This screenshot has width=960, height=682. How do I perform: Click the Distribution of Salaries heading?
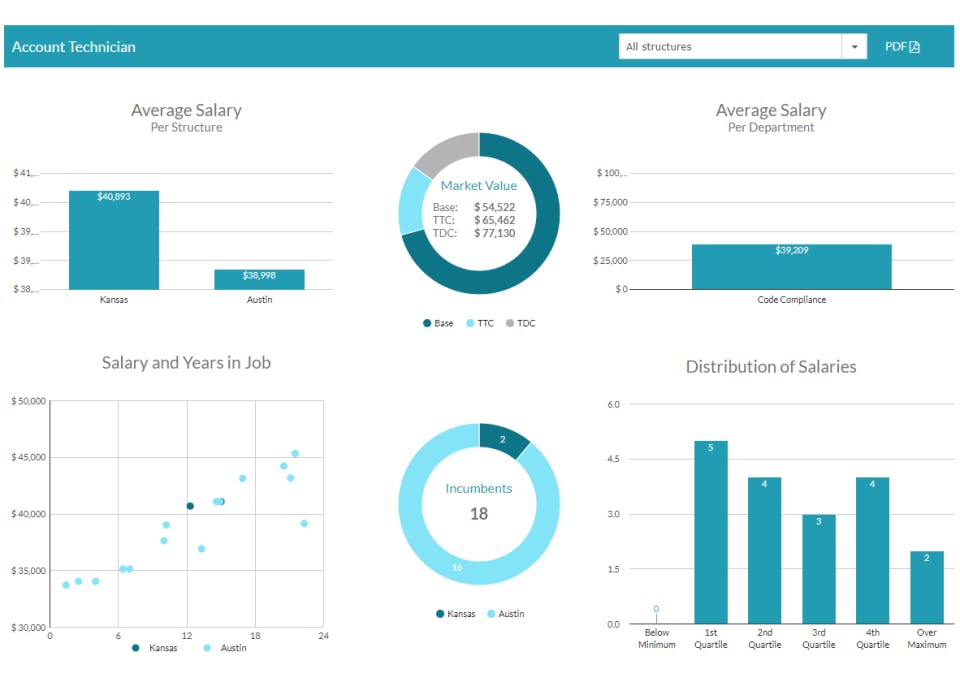coord(771,366)
